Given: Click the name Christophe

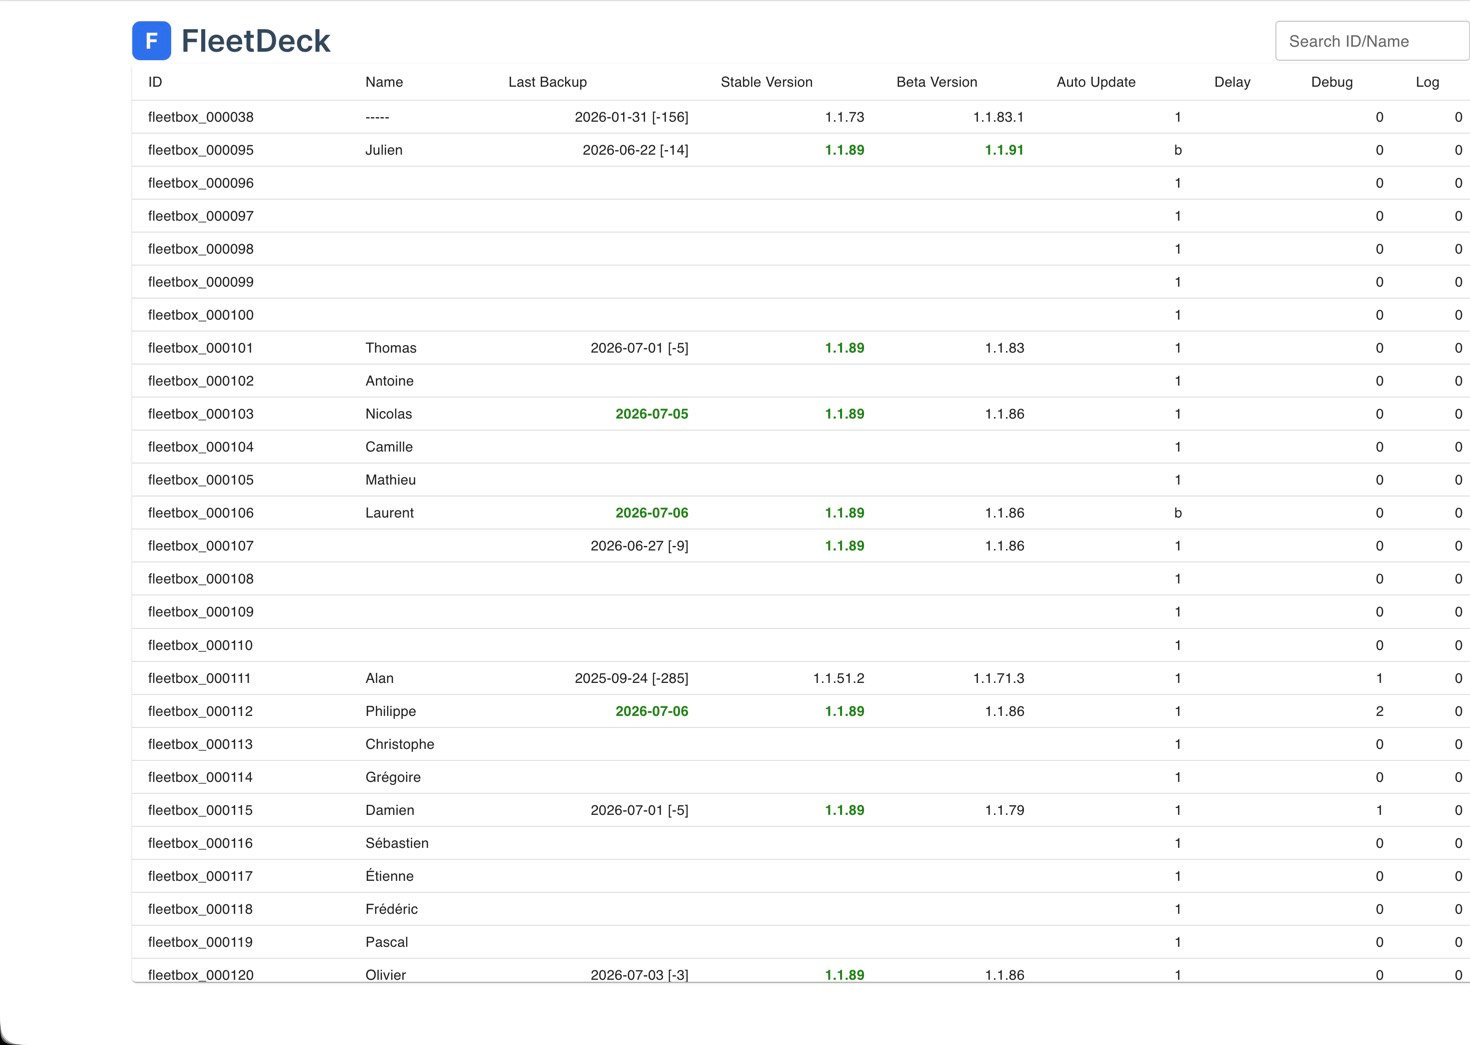Looking at the screenshot, I should (x=399, y=744).
